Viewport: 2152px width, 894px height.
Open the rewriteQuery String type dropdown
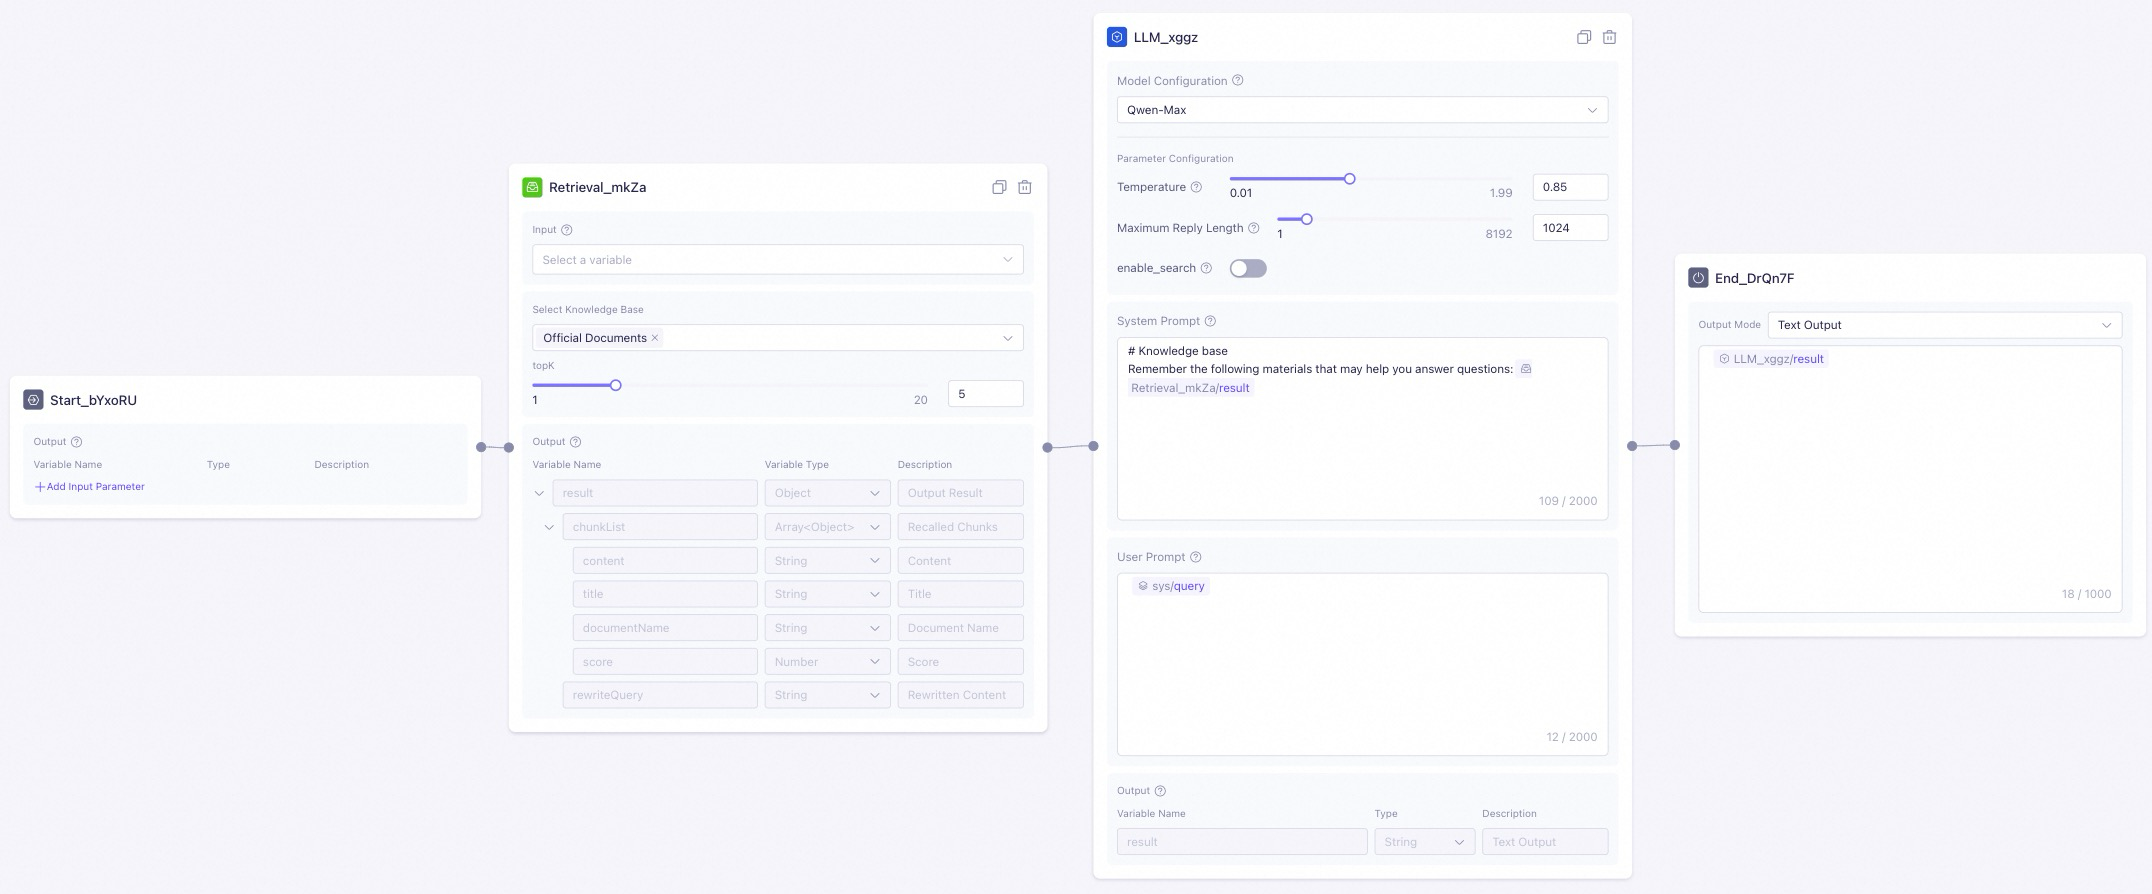click(x=827, y=695)
